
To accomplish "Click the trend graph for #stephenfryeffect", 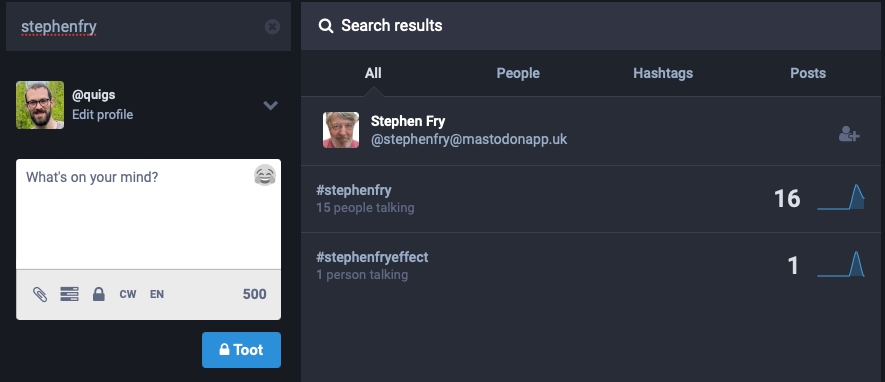I will (841, 265).
